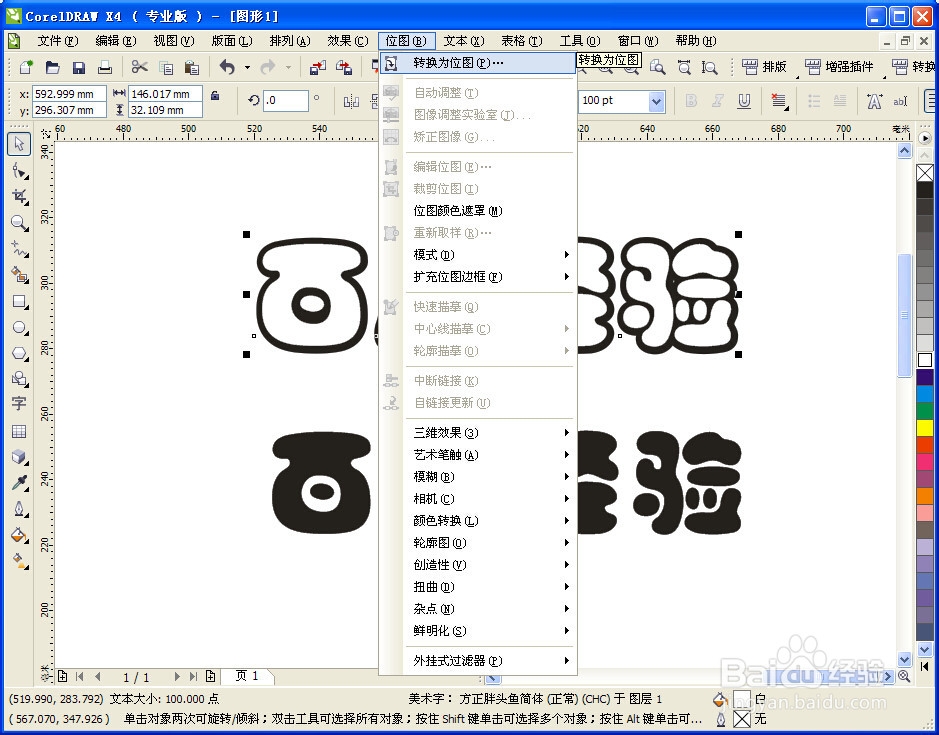
Task: Select the Smart Fill tool
Action: pos(19,275)
